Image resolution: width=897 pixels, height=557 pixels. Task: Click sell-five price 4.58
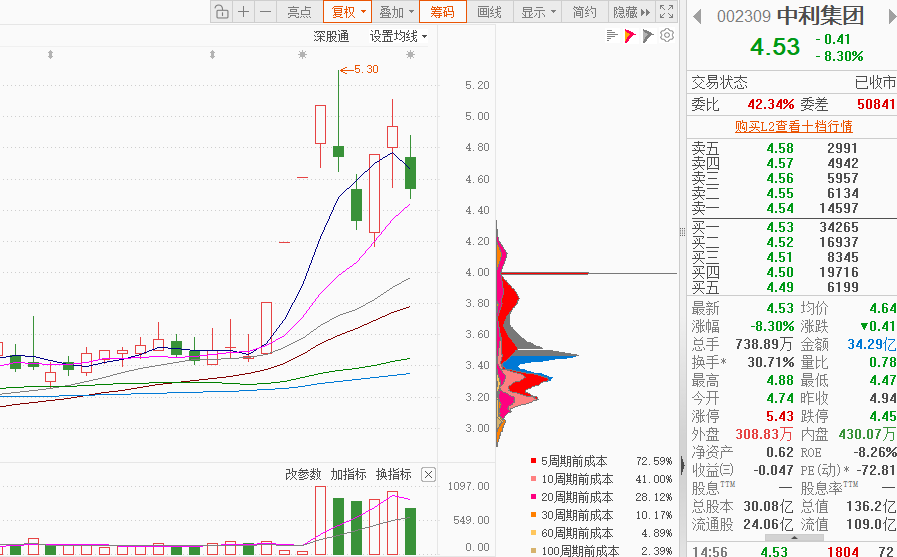point(780,148)
